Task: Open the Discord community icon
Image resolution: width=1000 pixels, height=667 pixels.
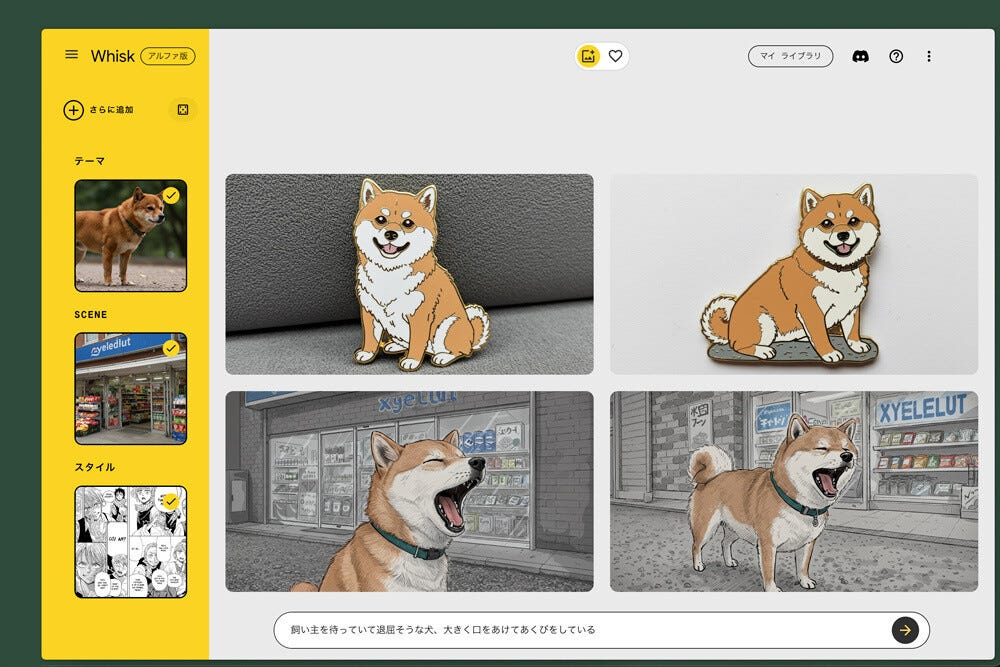Action: click(861, 56)
